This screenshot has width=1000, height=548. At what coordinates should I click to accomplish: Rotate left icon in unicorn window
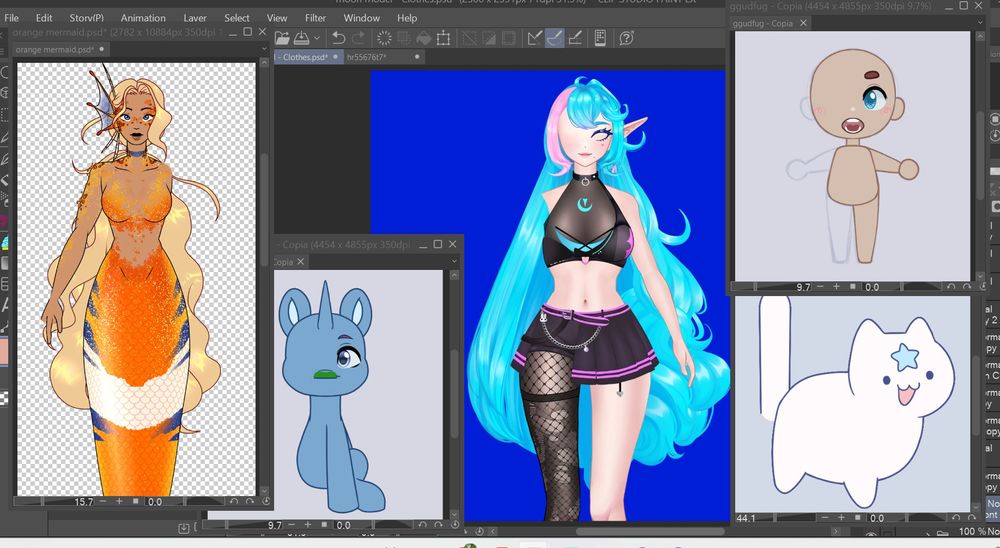click(x=423, y=525)
